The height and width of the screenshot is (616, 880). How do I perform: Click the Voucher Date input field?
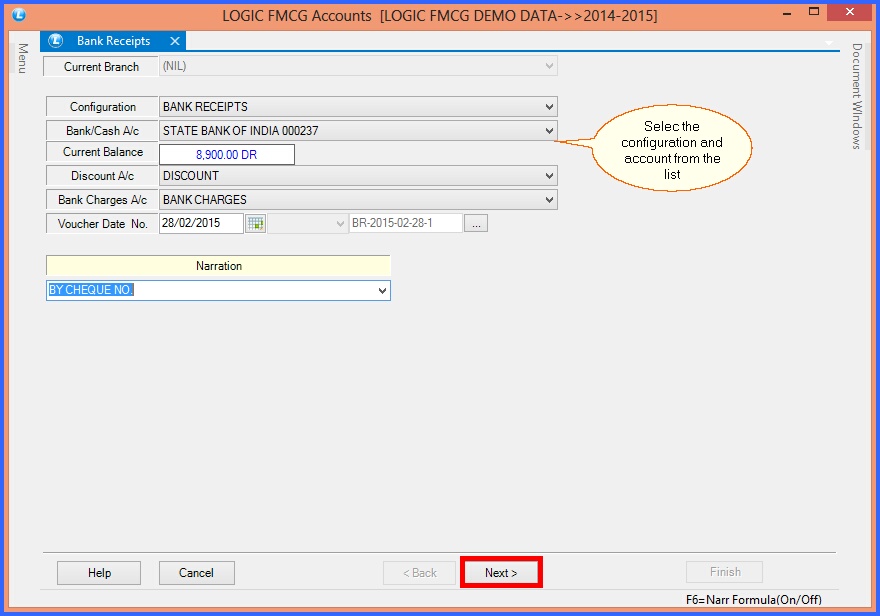[201, 224]
